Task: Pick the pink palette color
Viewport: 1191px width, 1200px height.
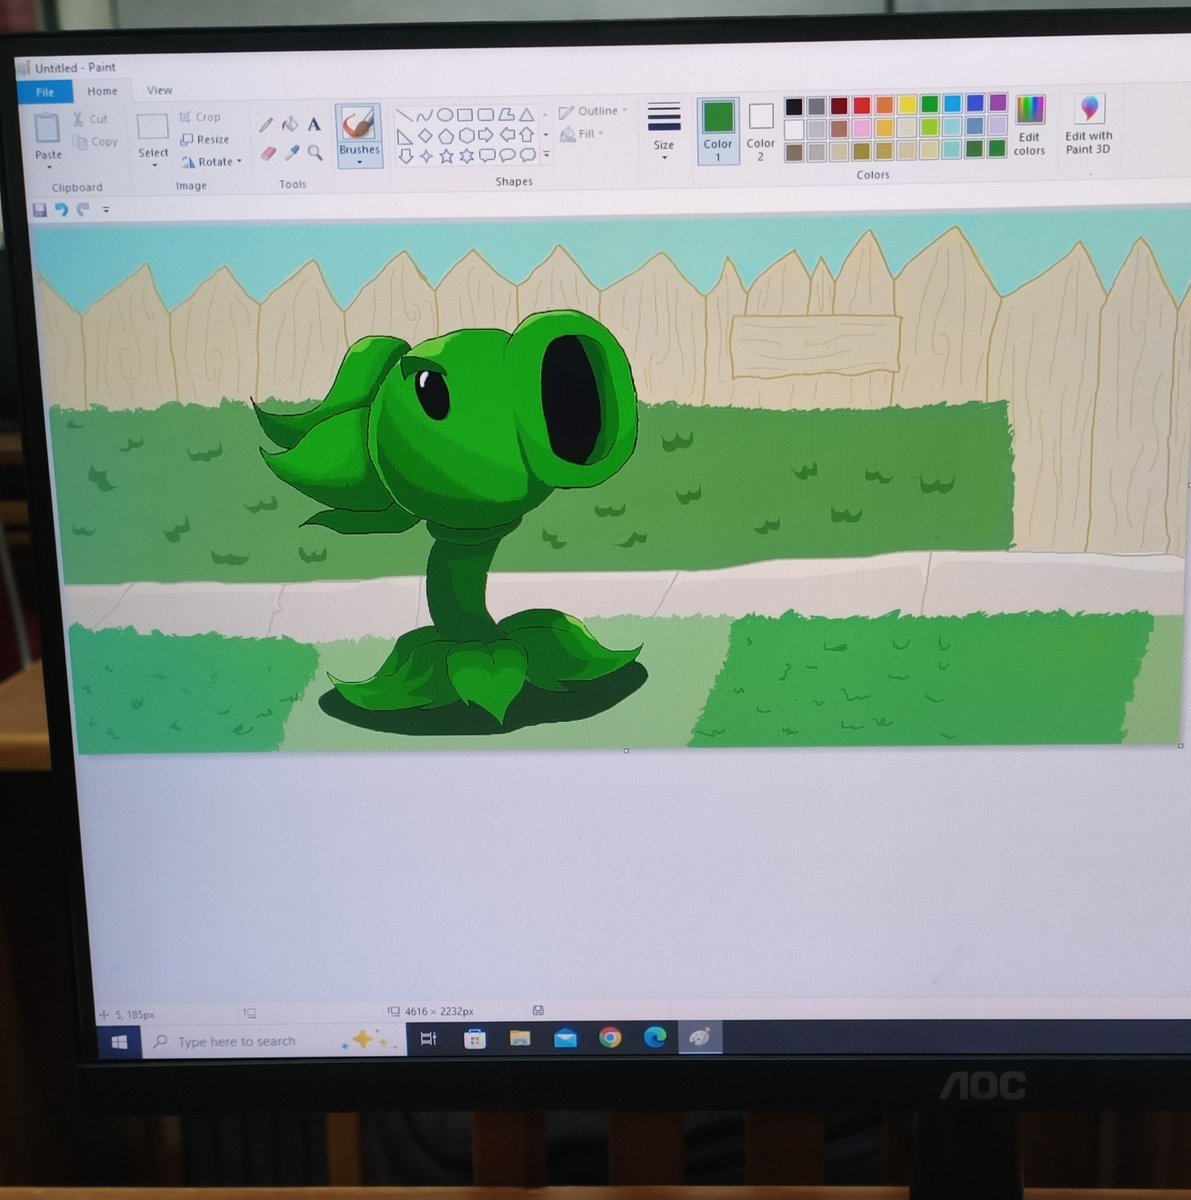Action: (x=862, y=128)
